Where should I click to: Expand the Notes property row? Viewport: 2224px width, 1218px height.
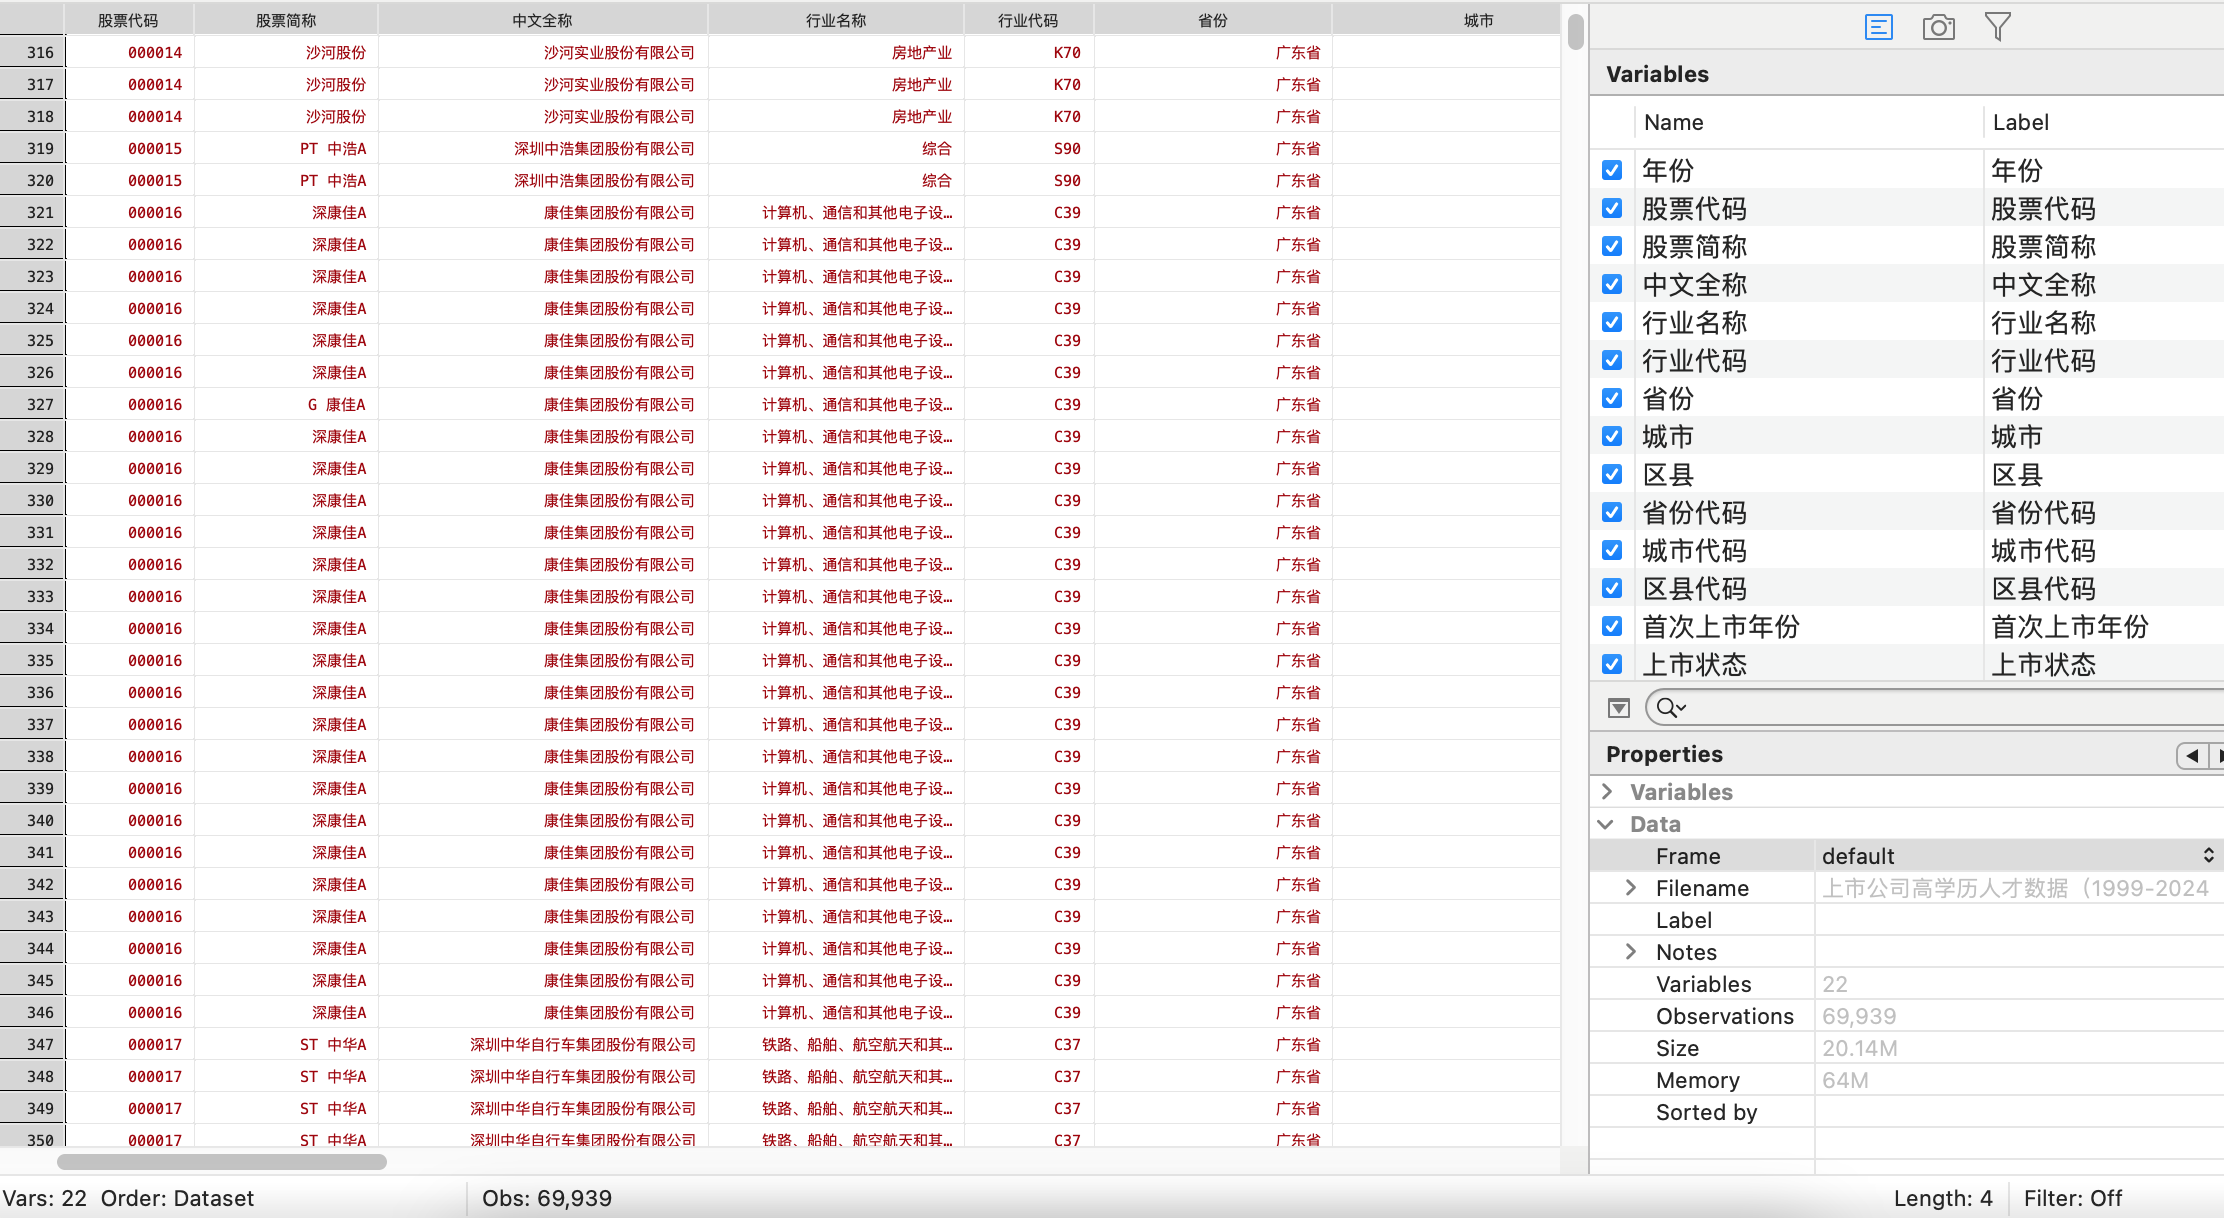(x=1631, y=952)
